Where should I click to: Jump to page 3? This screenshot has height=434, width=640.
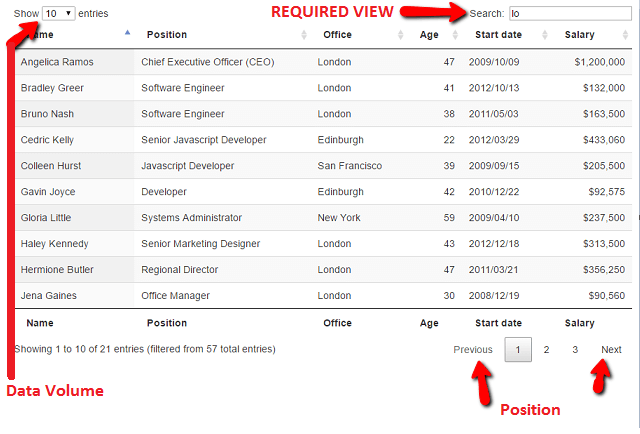pos(575,350)
